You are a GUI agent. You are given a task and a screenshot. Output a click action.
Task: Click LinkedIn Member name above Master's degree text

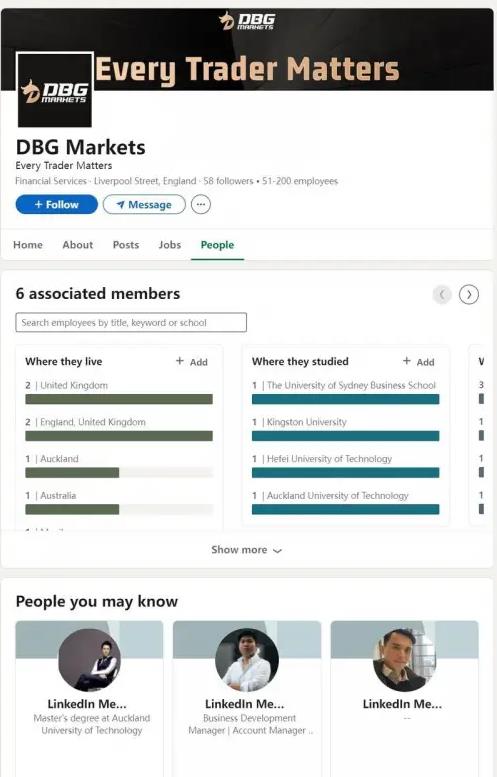point(87,704)
